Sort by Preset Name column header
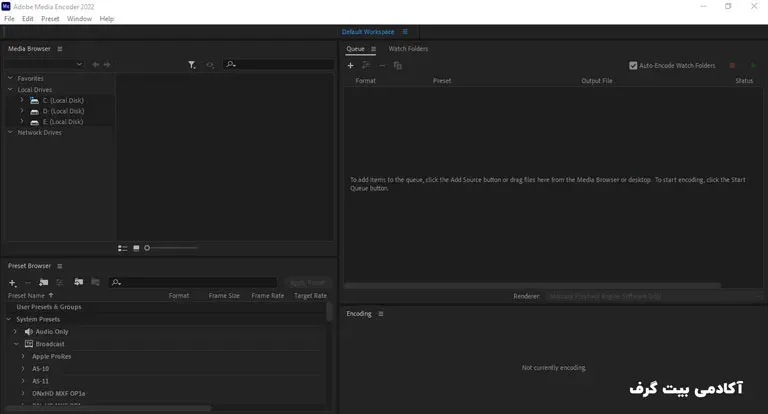This screenshot has height=414, width=768. tap(26, 296)
